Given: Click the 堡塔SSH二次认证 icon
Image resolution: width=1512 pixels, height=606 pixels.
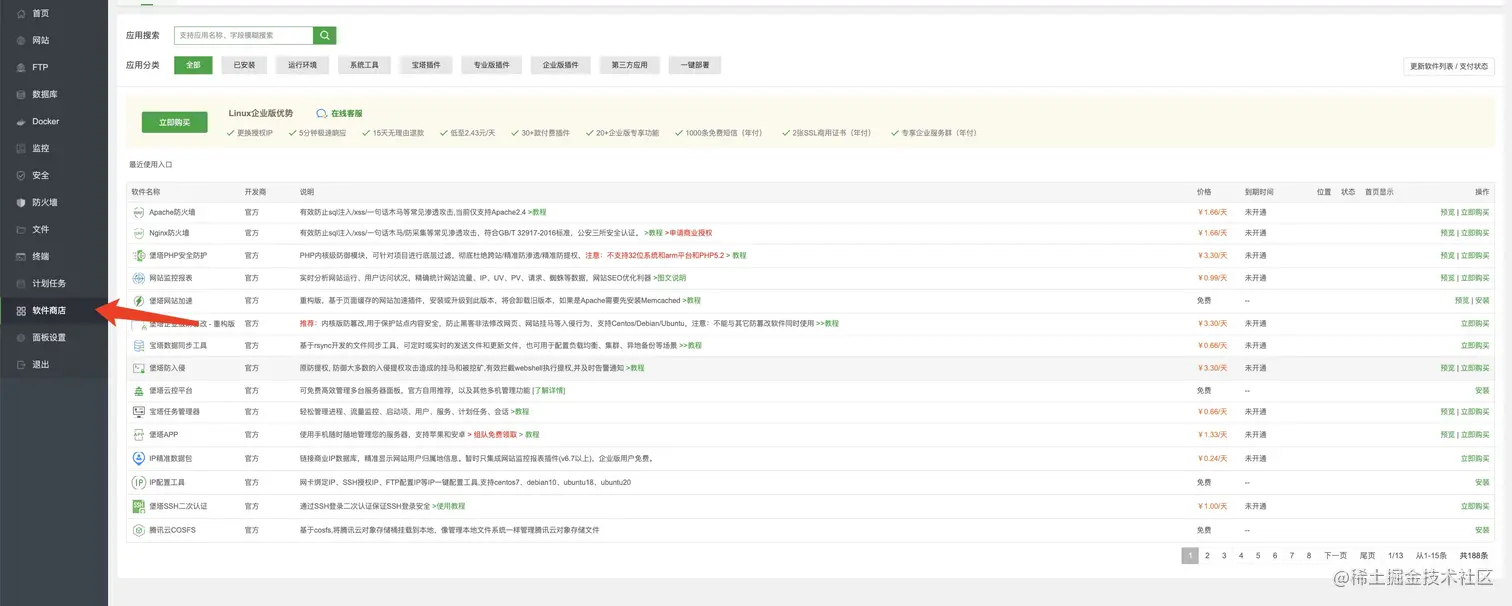Looking at the screenshot, I should 139,506.
